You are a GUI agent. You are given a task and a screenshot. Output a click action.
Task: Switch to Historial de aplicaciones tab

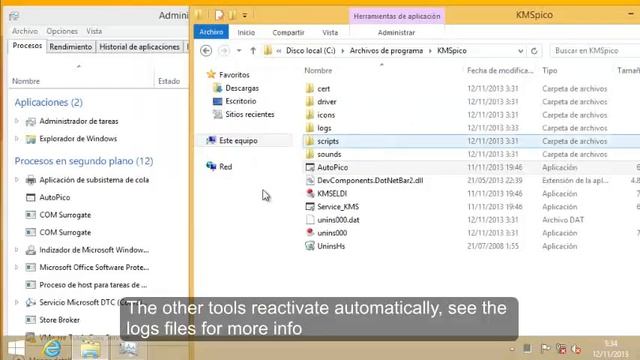pyautogui.click(x=139, y=47)
